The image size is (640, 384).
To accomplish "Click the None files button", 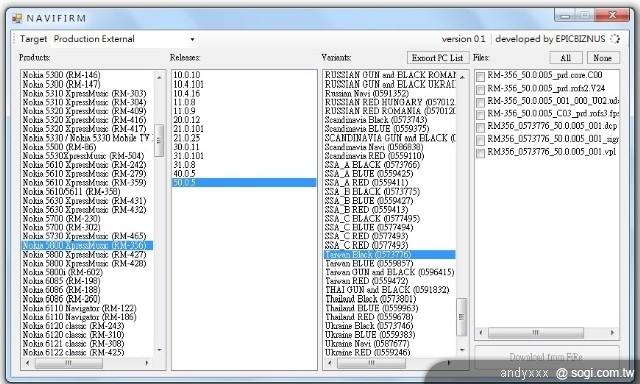I will click(603, 58).
